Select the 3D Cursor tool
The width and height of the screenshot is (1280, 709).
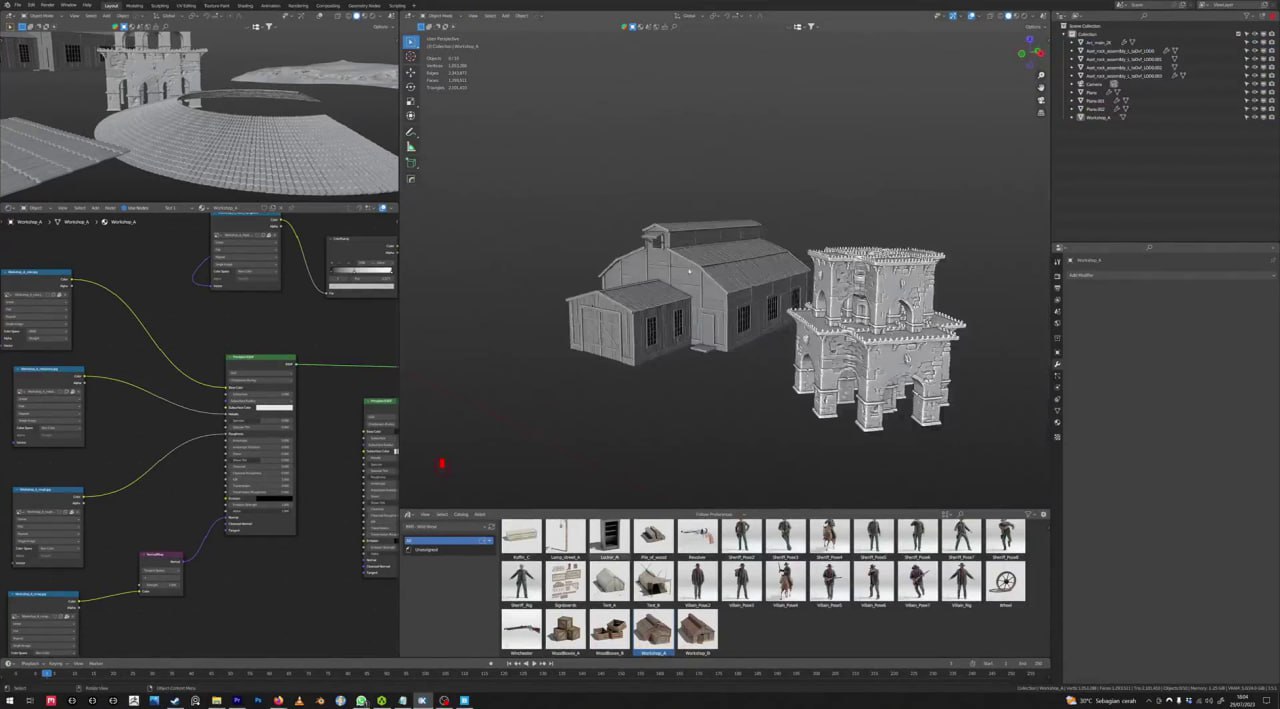411,56
